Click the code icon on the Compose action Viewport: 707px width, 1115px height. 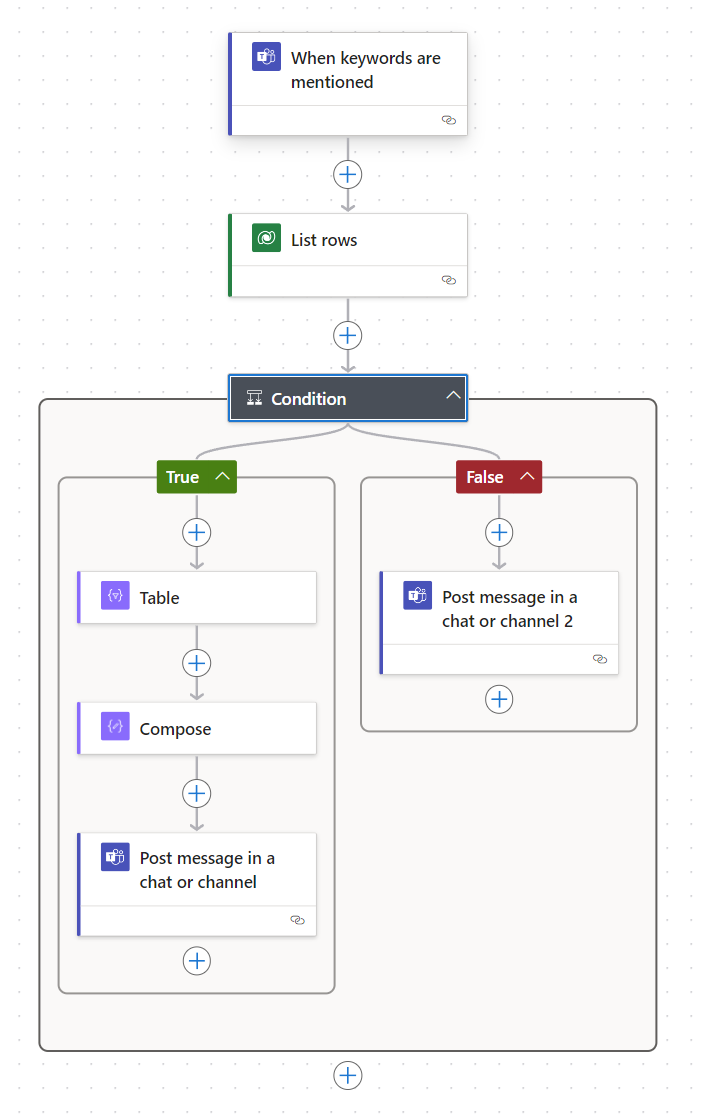click(114, 728)
